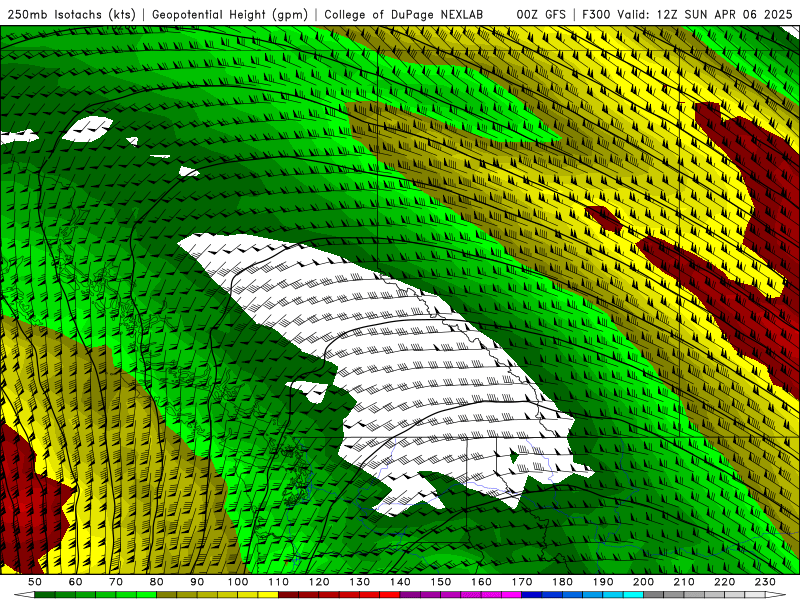Click the 230 label on the legend
The height and width of the screenshot is (600, 800).
click(765, 582)
